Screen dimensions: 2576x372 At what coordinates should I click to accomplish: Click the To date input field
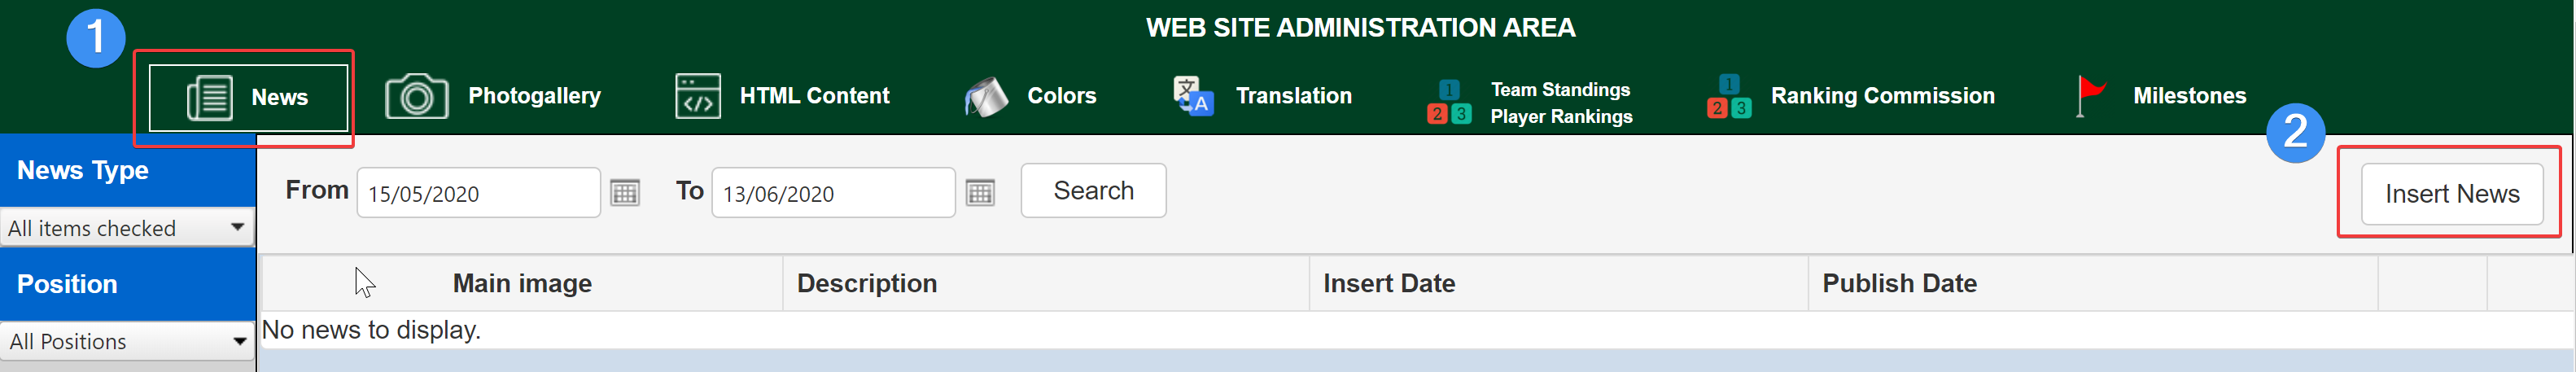[x=834, y=193]
